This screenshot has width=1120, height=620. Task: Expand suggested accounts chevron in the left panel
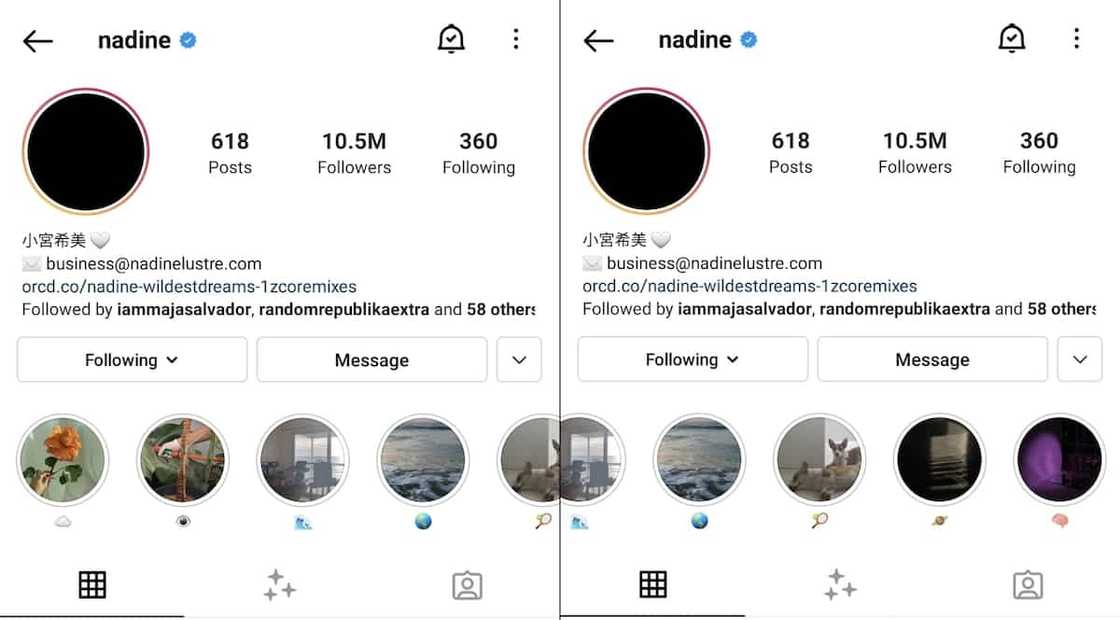[519, 360]
